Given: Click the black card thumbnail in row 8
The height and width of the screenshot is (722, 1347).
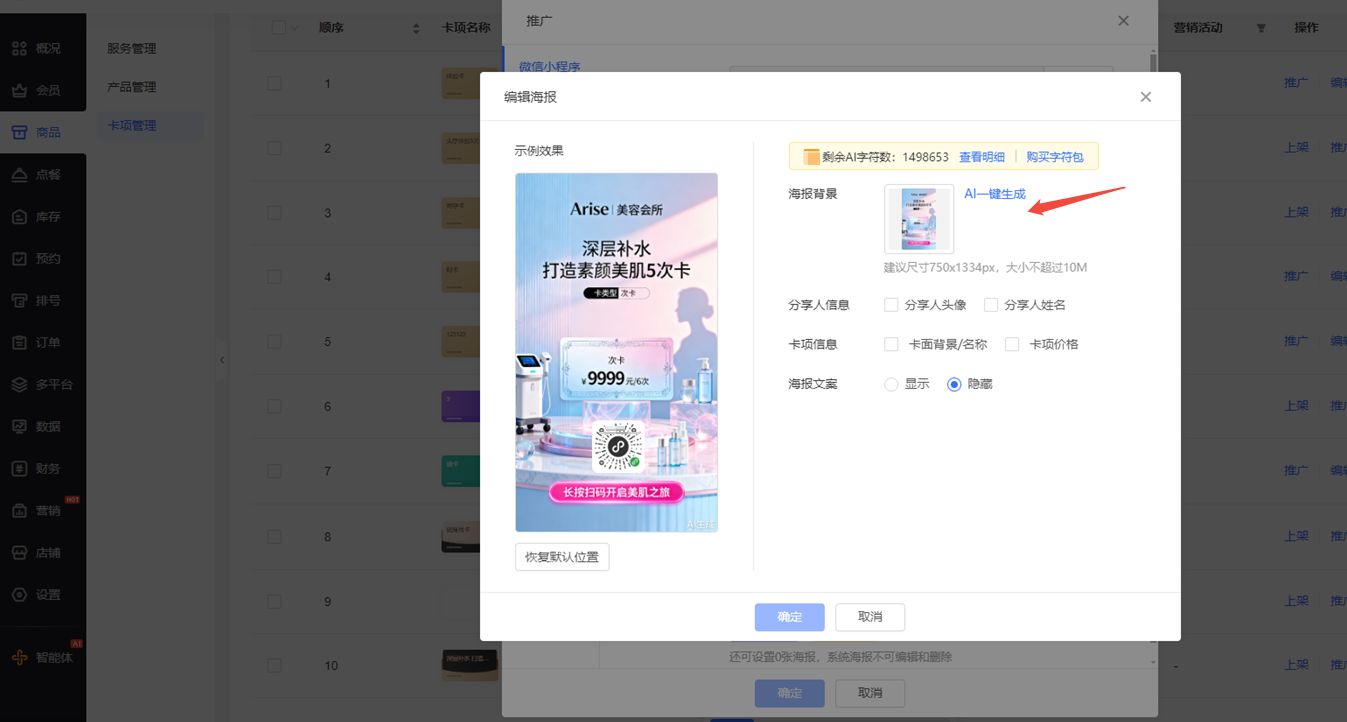Looking at the screenshot, I should click(x=461, y=536).
